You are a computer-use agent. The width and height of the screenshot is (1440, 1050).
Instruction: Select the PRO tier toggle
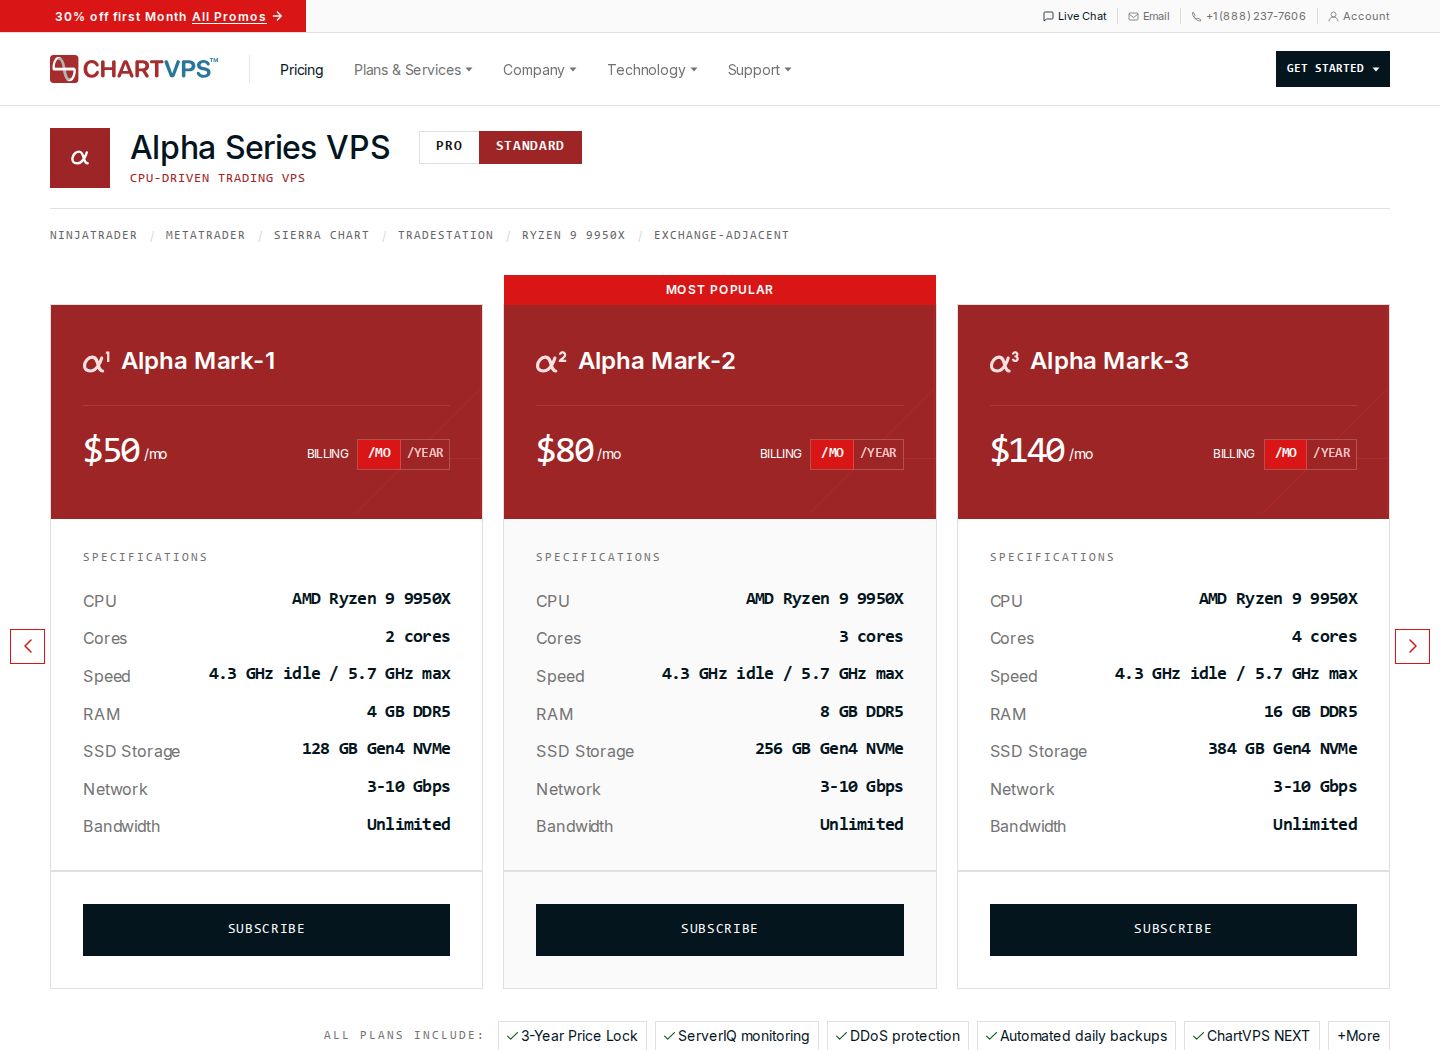(449, 146)
